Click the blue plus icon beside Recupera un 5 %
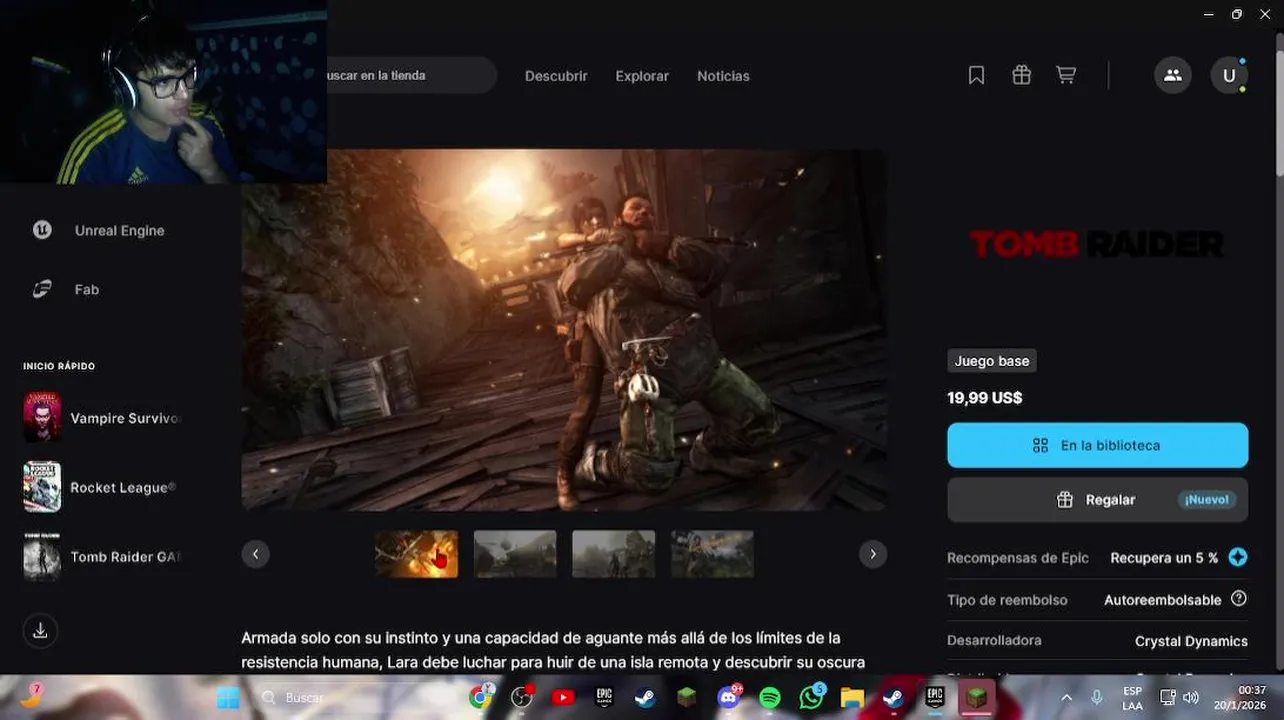The width and height of the screenshot is (1284, 720). click(1238, 557)
